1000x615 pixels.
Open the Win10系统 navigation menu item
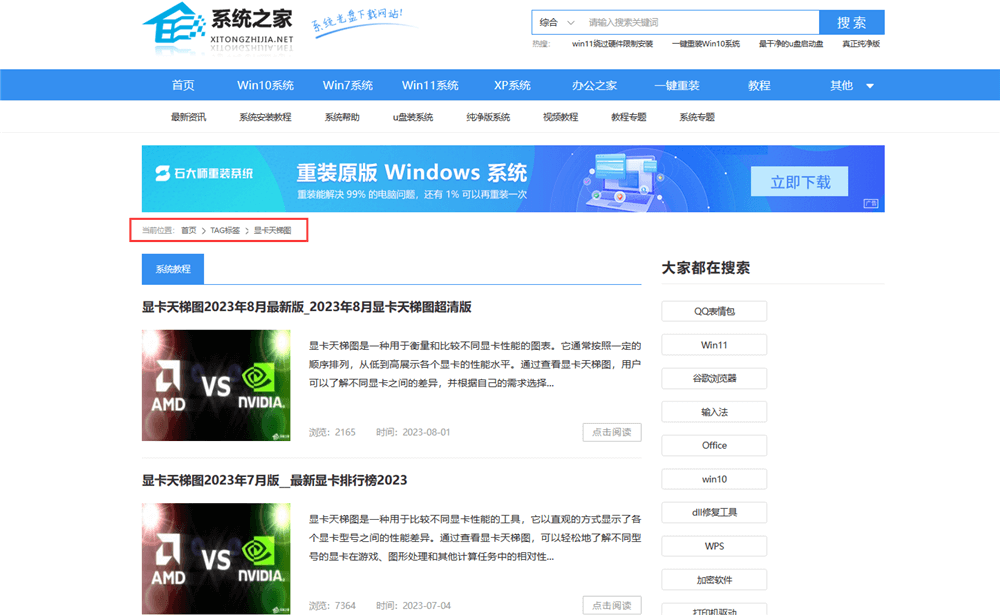pyautogui.click(x=265, y=85)
